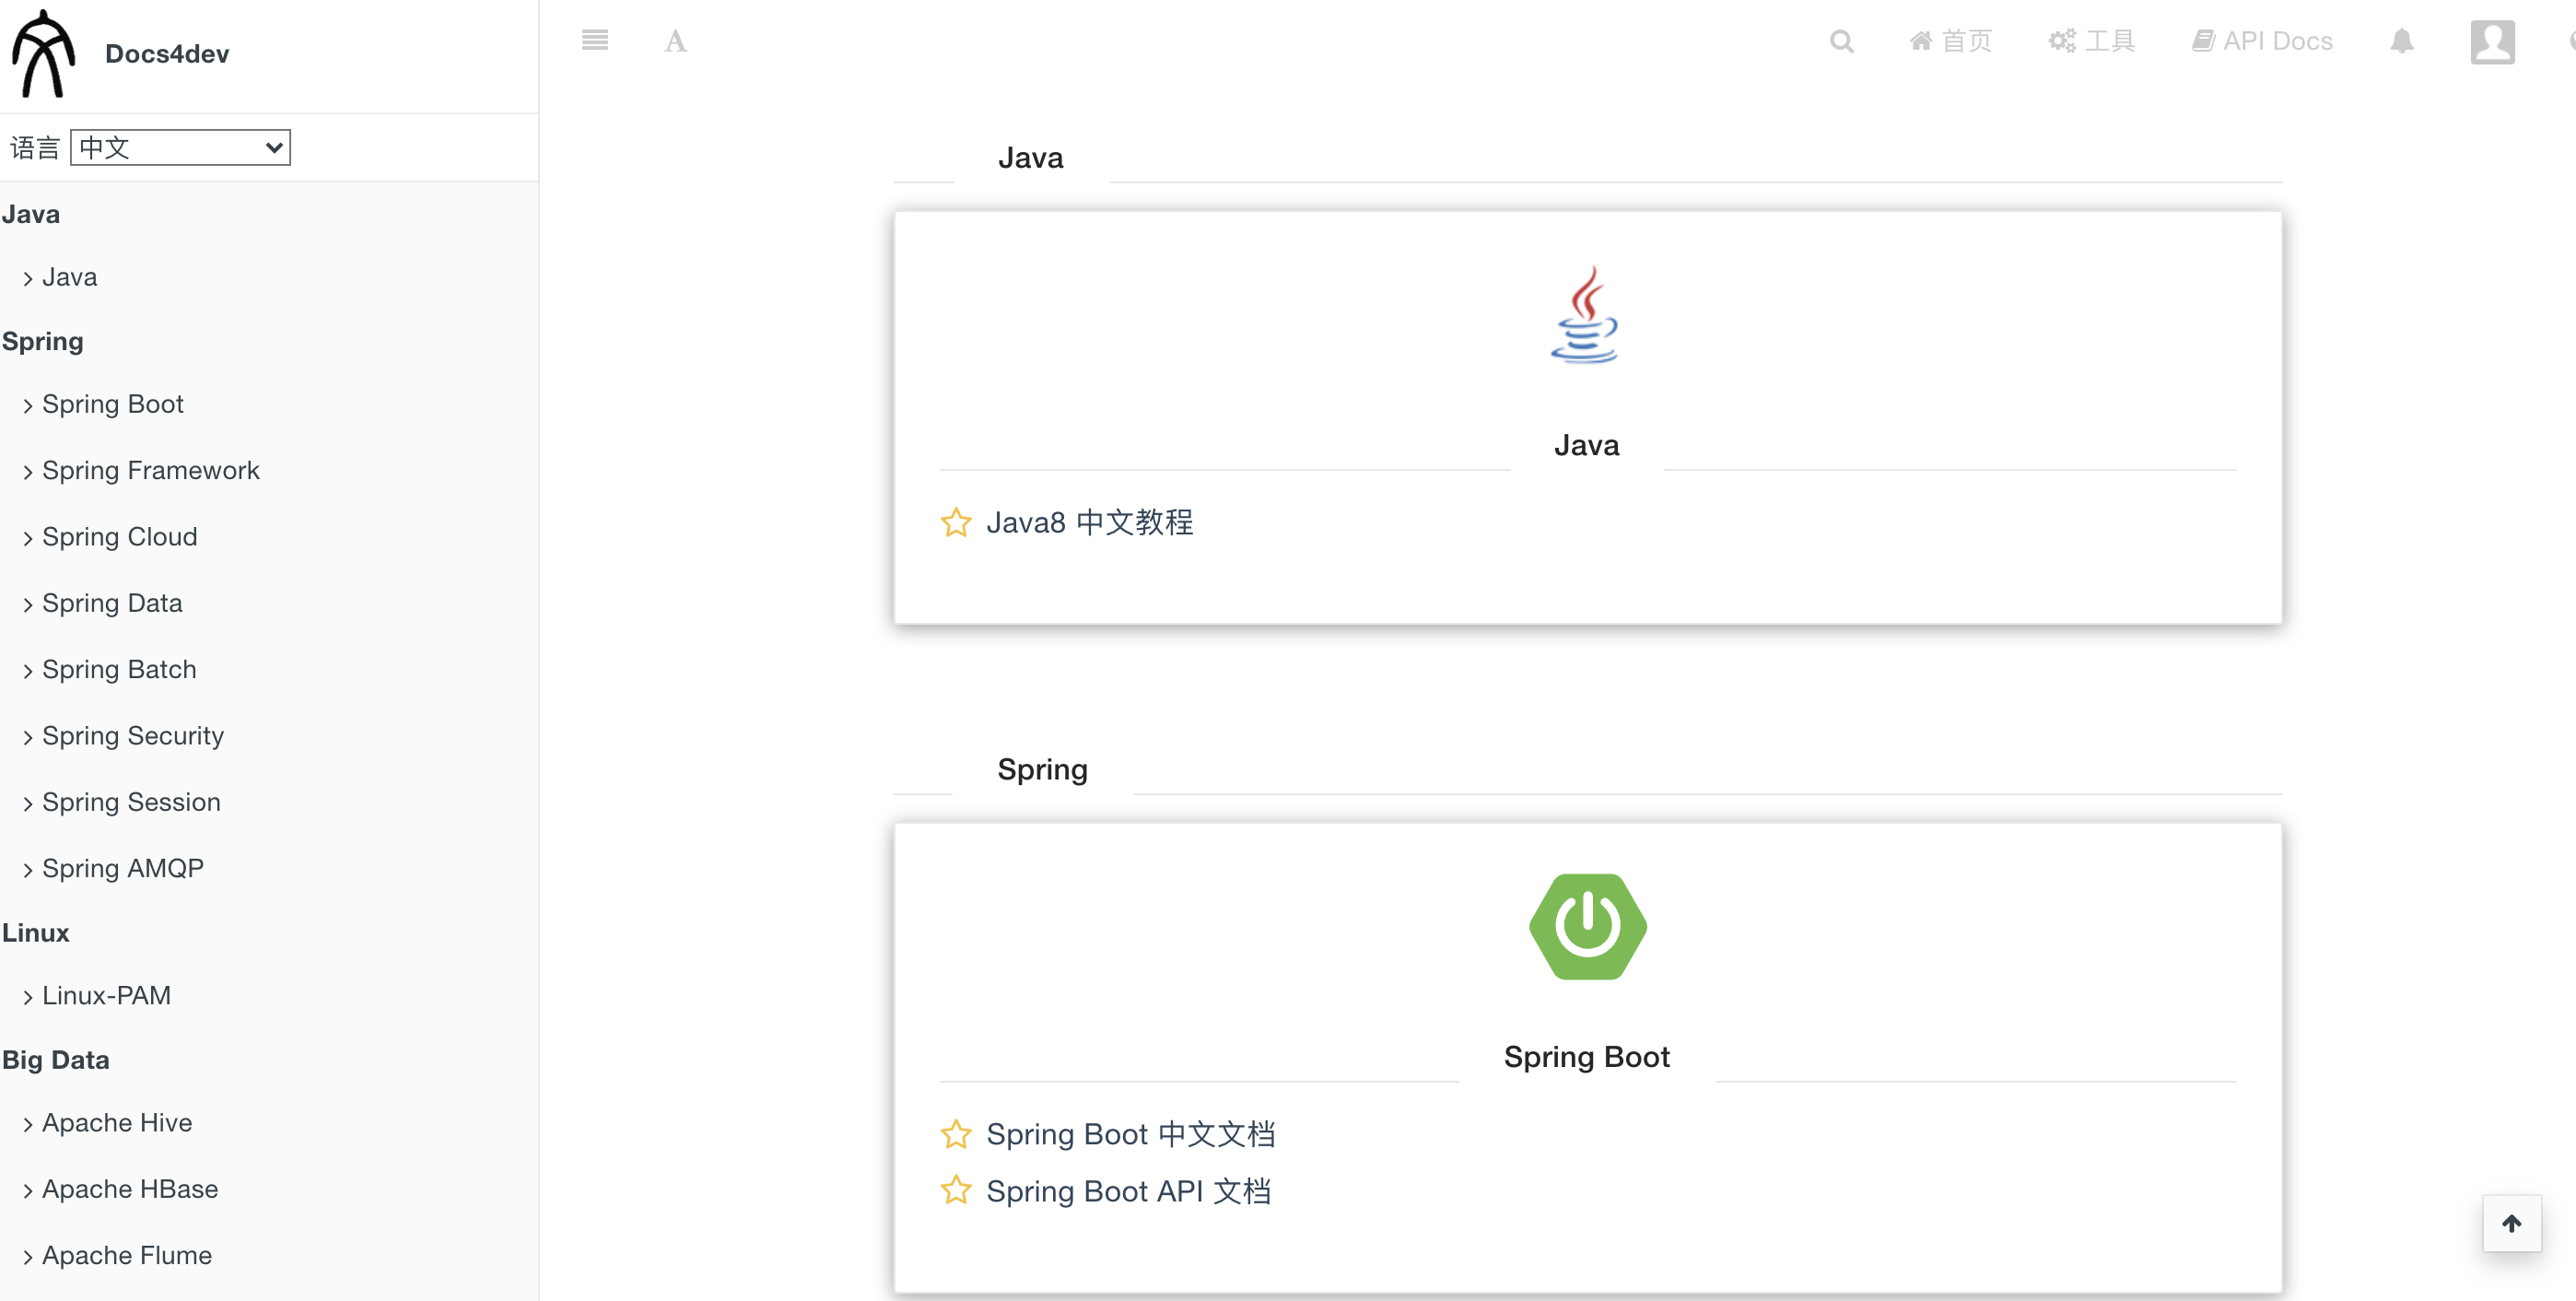
Task: Expand Java item in sidebar
Action: point(60,277)
